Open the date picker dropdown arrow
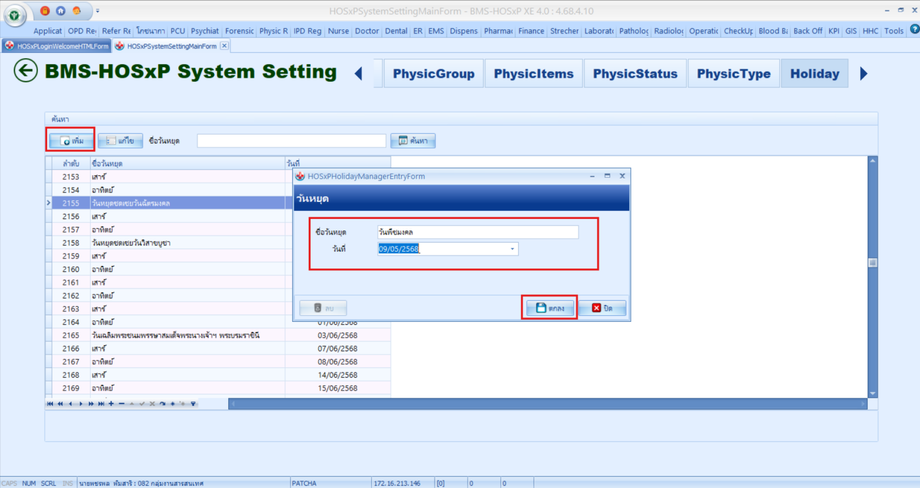920x488 pixels. pyautogui.click(x=512, y=249)
